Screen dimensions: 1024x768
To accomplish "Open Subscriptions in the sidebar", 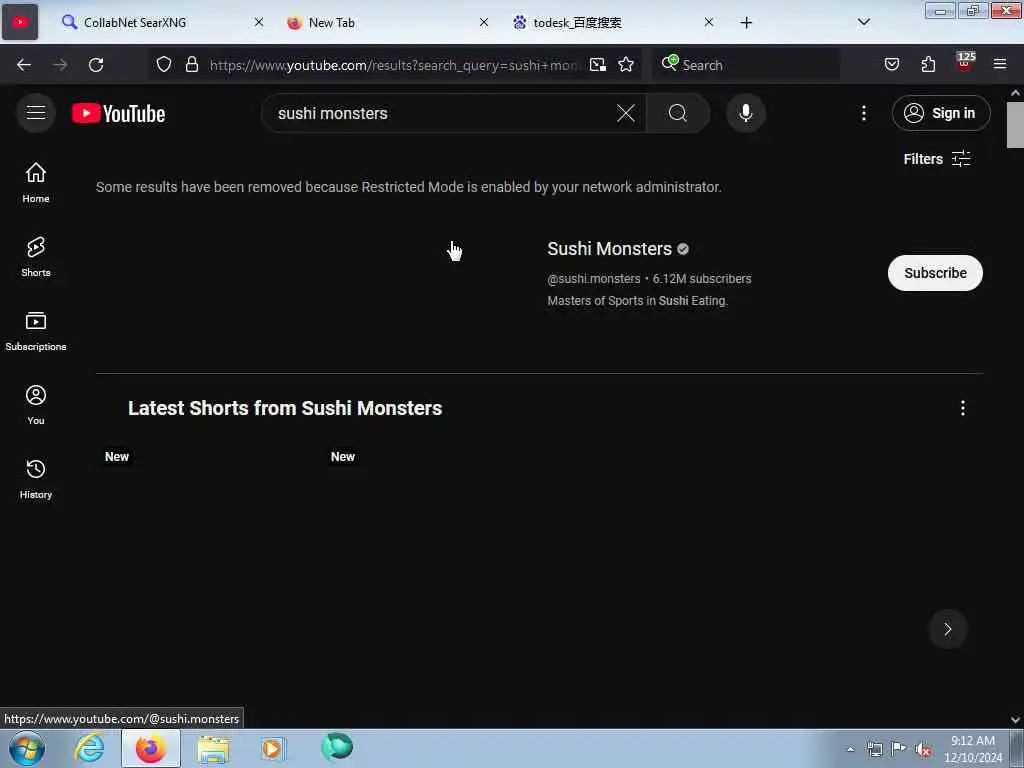I will 36,331.
